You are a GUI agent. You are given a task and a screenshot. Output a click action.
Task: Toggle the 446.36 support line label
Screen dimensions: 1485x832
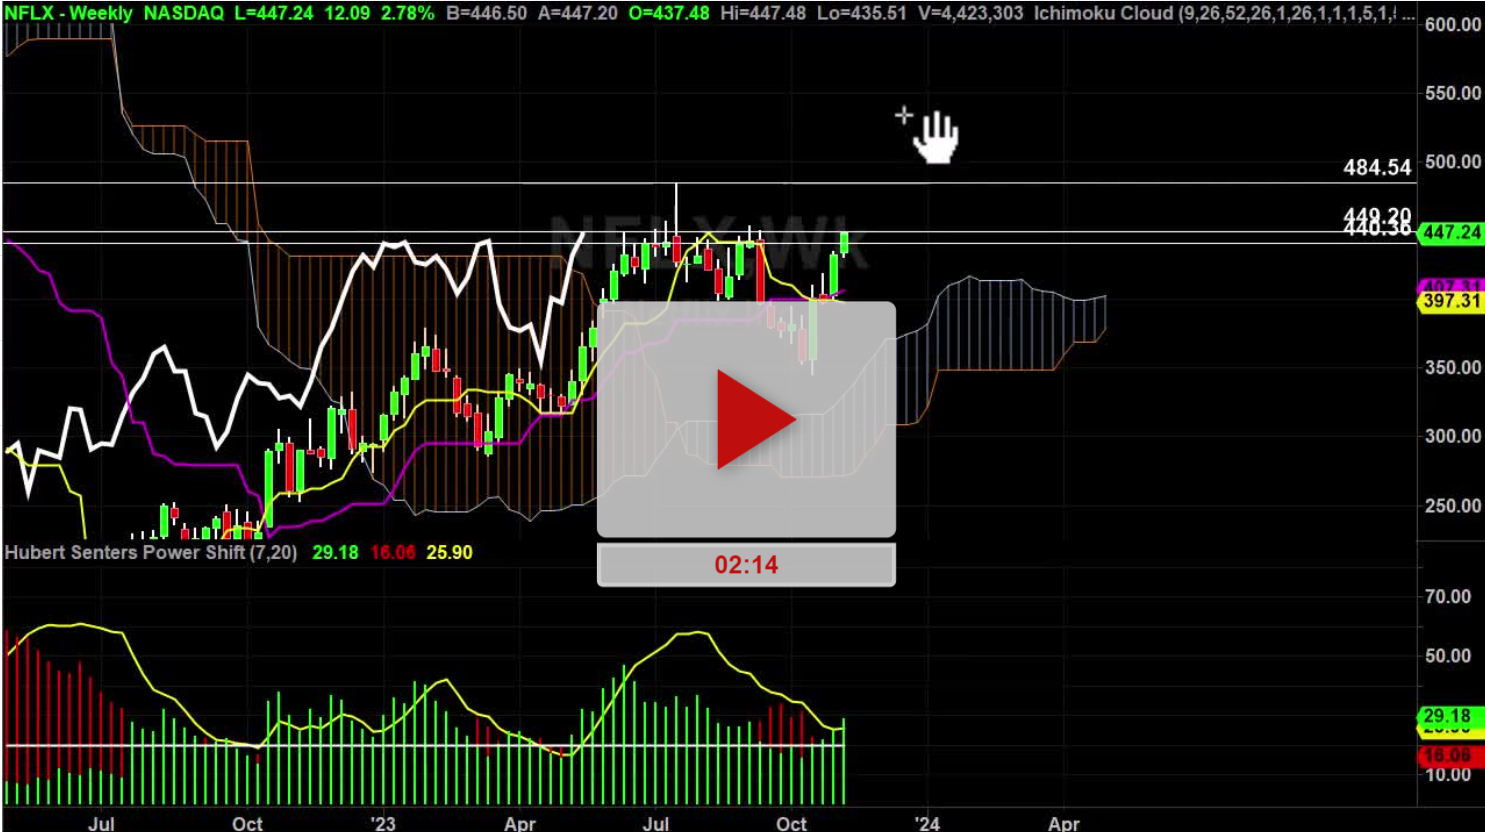(1377, 228)
